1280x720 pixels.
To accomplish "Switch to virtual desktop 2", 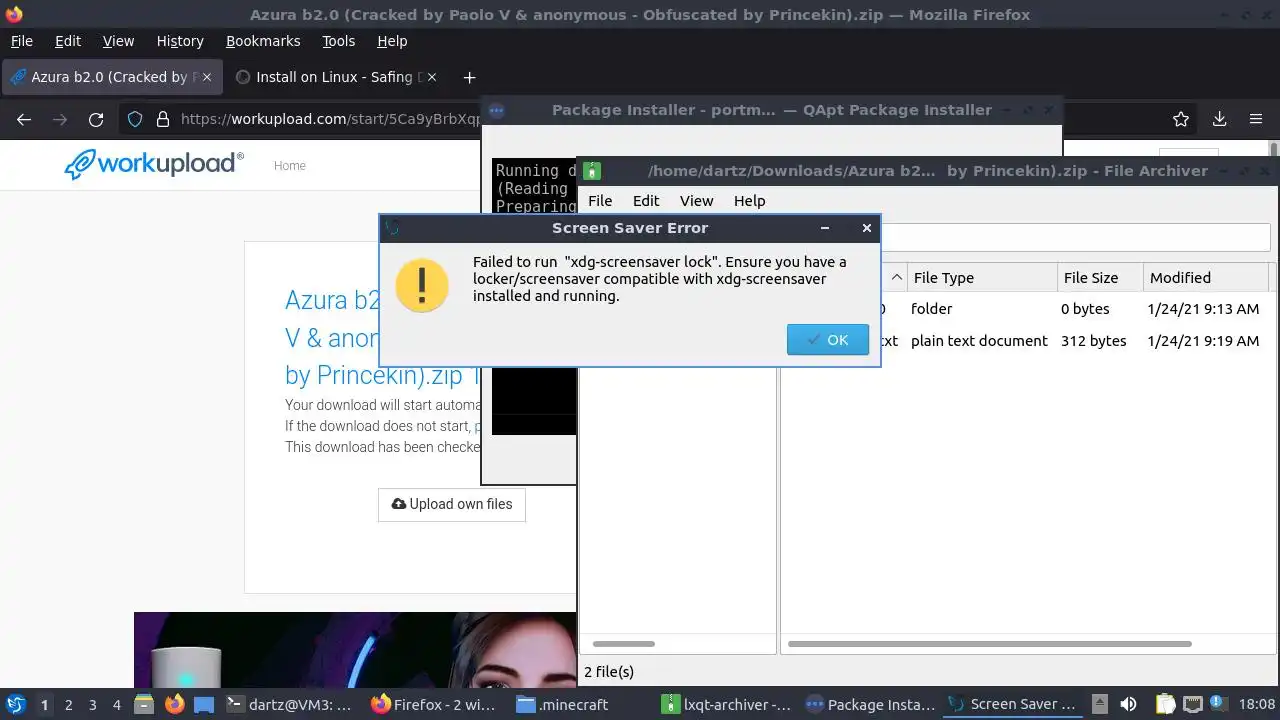I will coord(68,704).
